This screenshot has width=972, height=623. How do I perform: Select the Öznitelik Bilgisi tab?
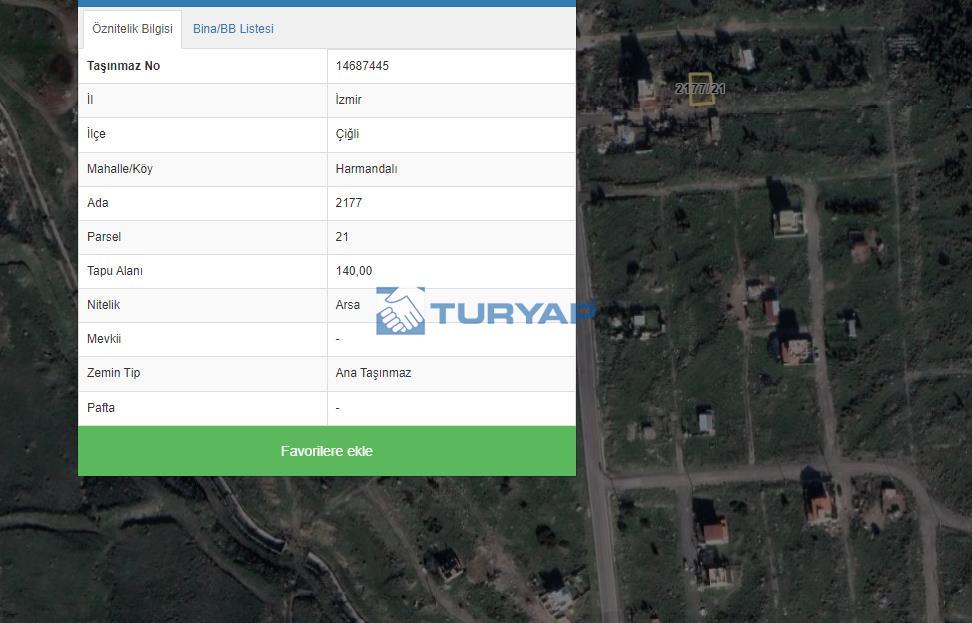[x=132, y=29]
